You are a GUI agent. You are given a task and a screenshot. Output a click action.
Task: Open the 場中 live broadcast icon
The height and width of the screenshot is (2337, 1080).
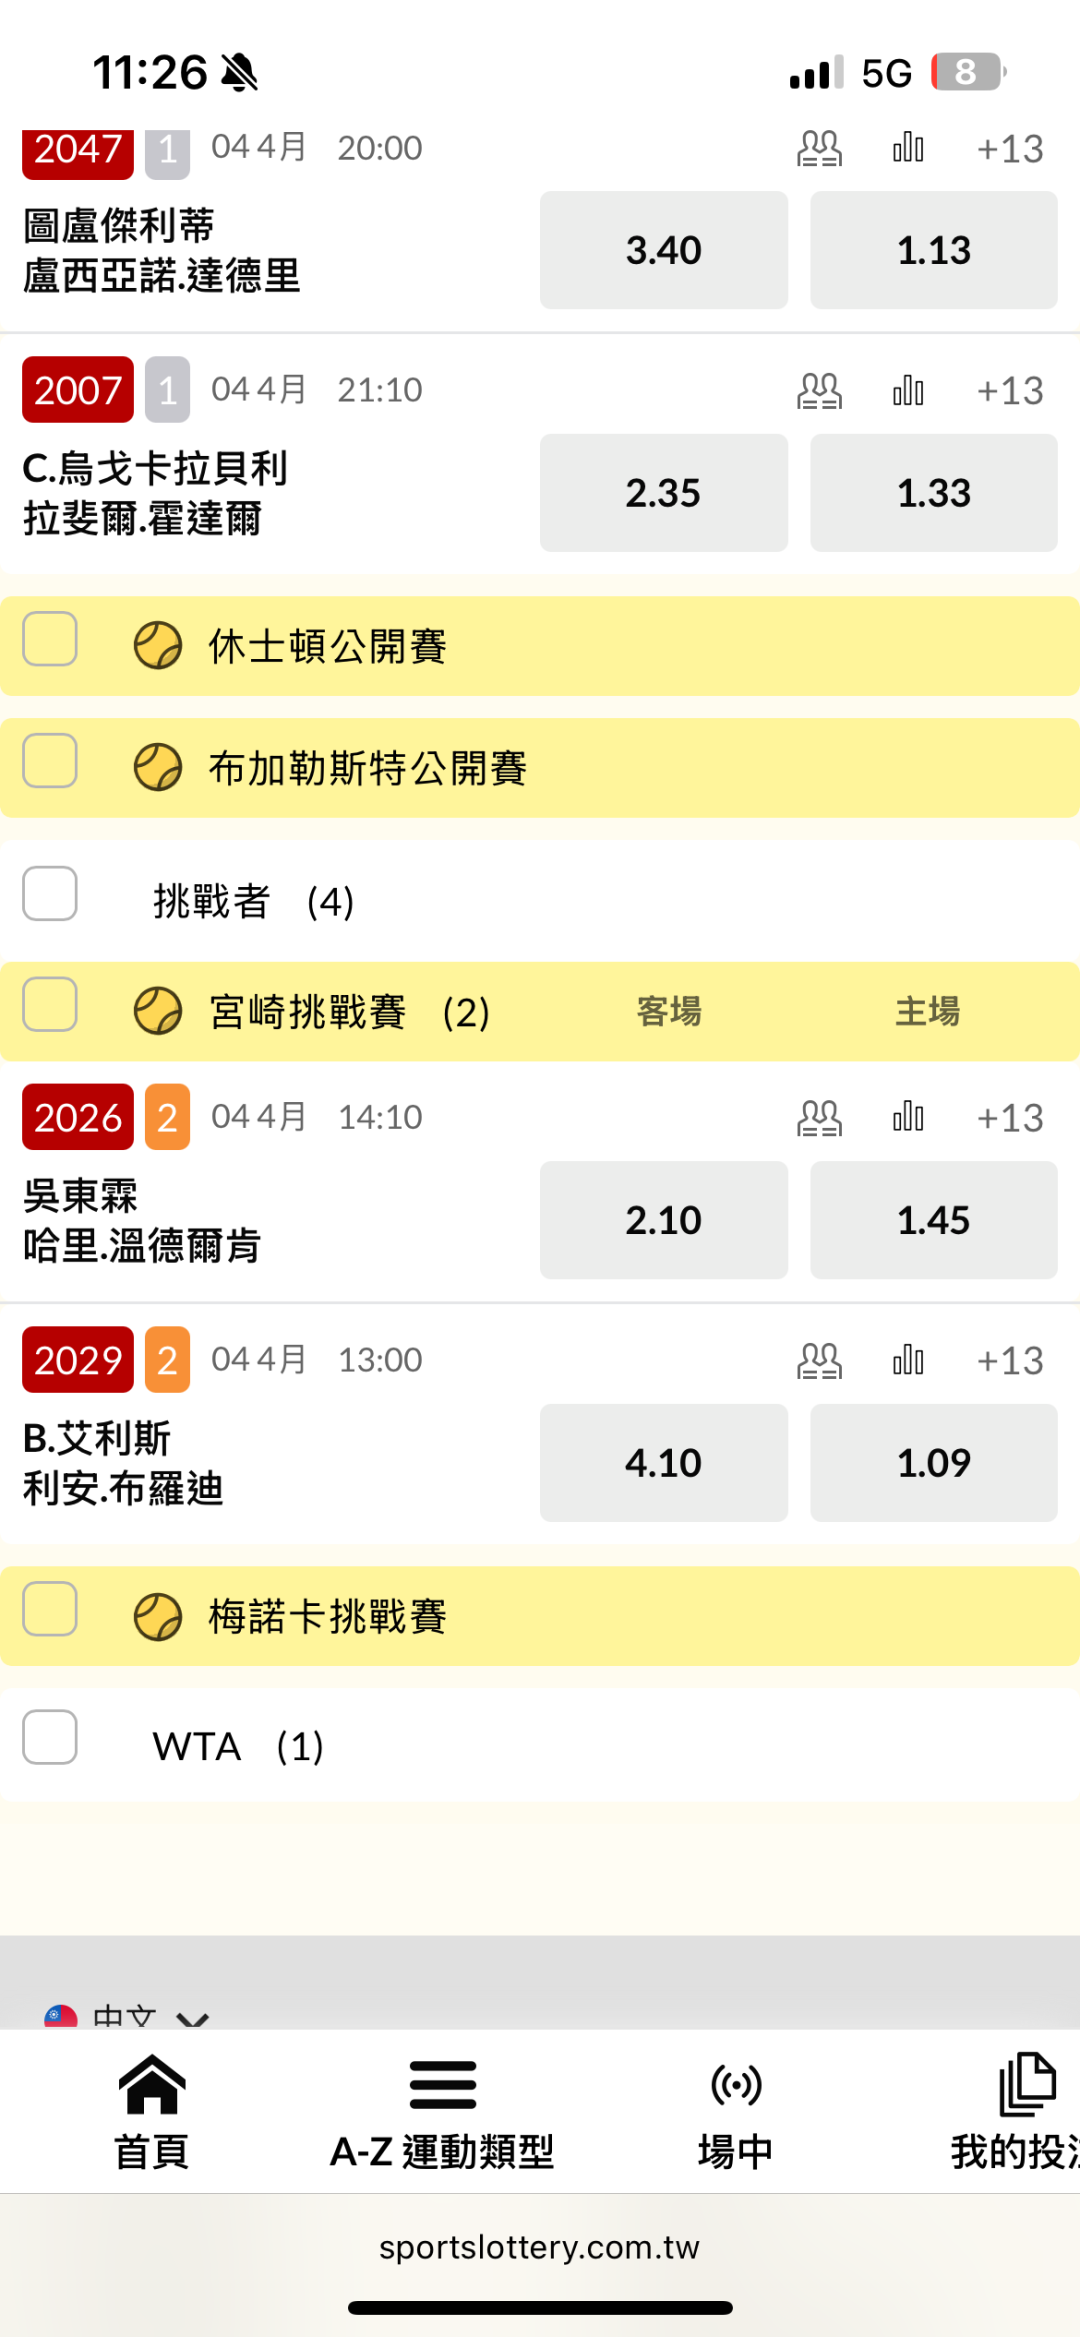click(x=736, y=2085)
